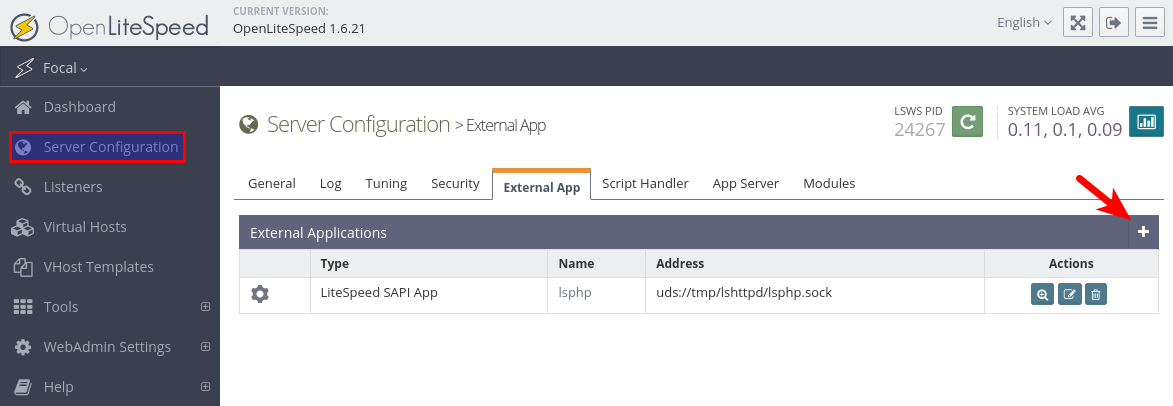Go to Listeners in the sidebar
This screenshot has width=1173, height=406.
pyautogui.click(x=72, y=187)
